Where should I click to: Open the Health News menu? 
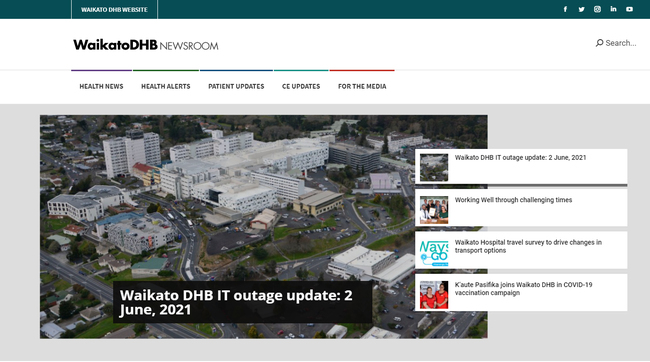coord(101,86)
